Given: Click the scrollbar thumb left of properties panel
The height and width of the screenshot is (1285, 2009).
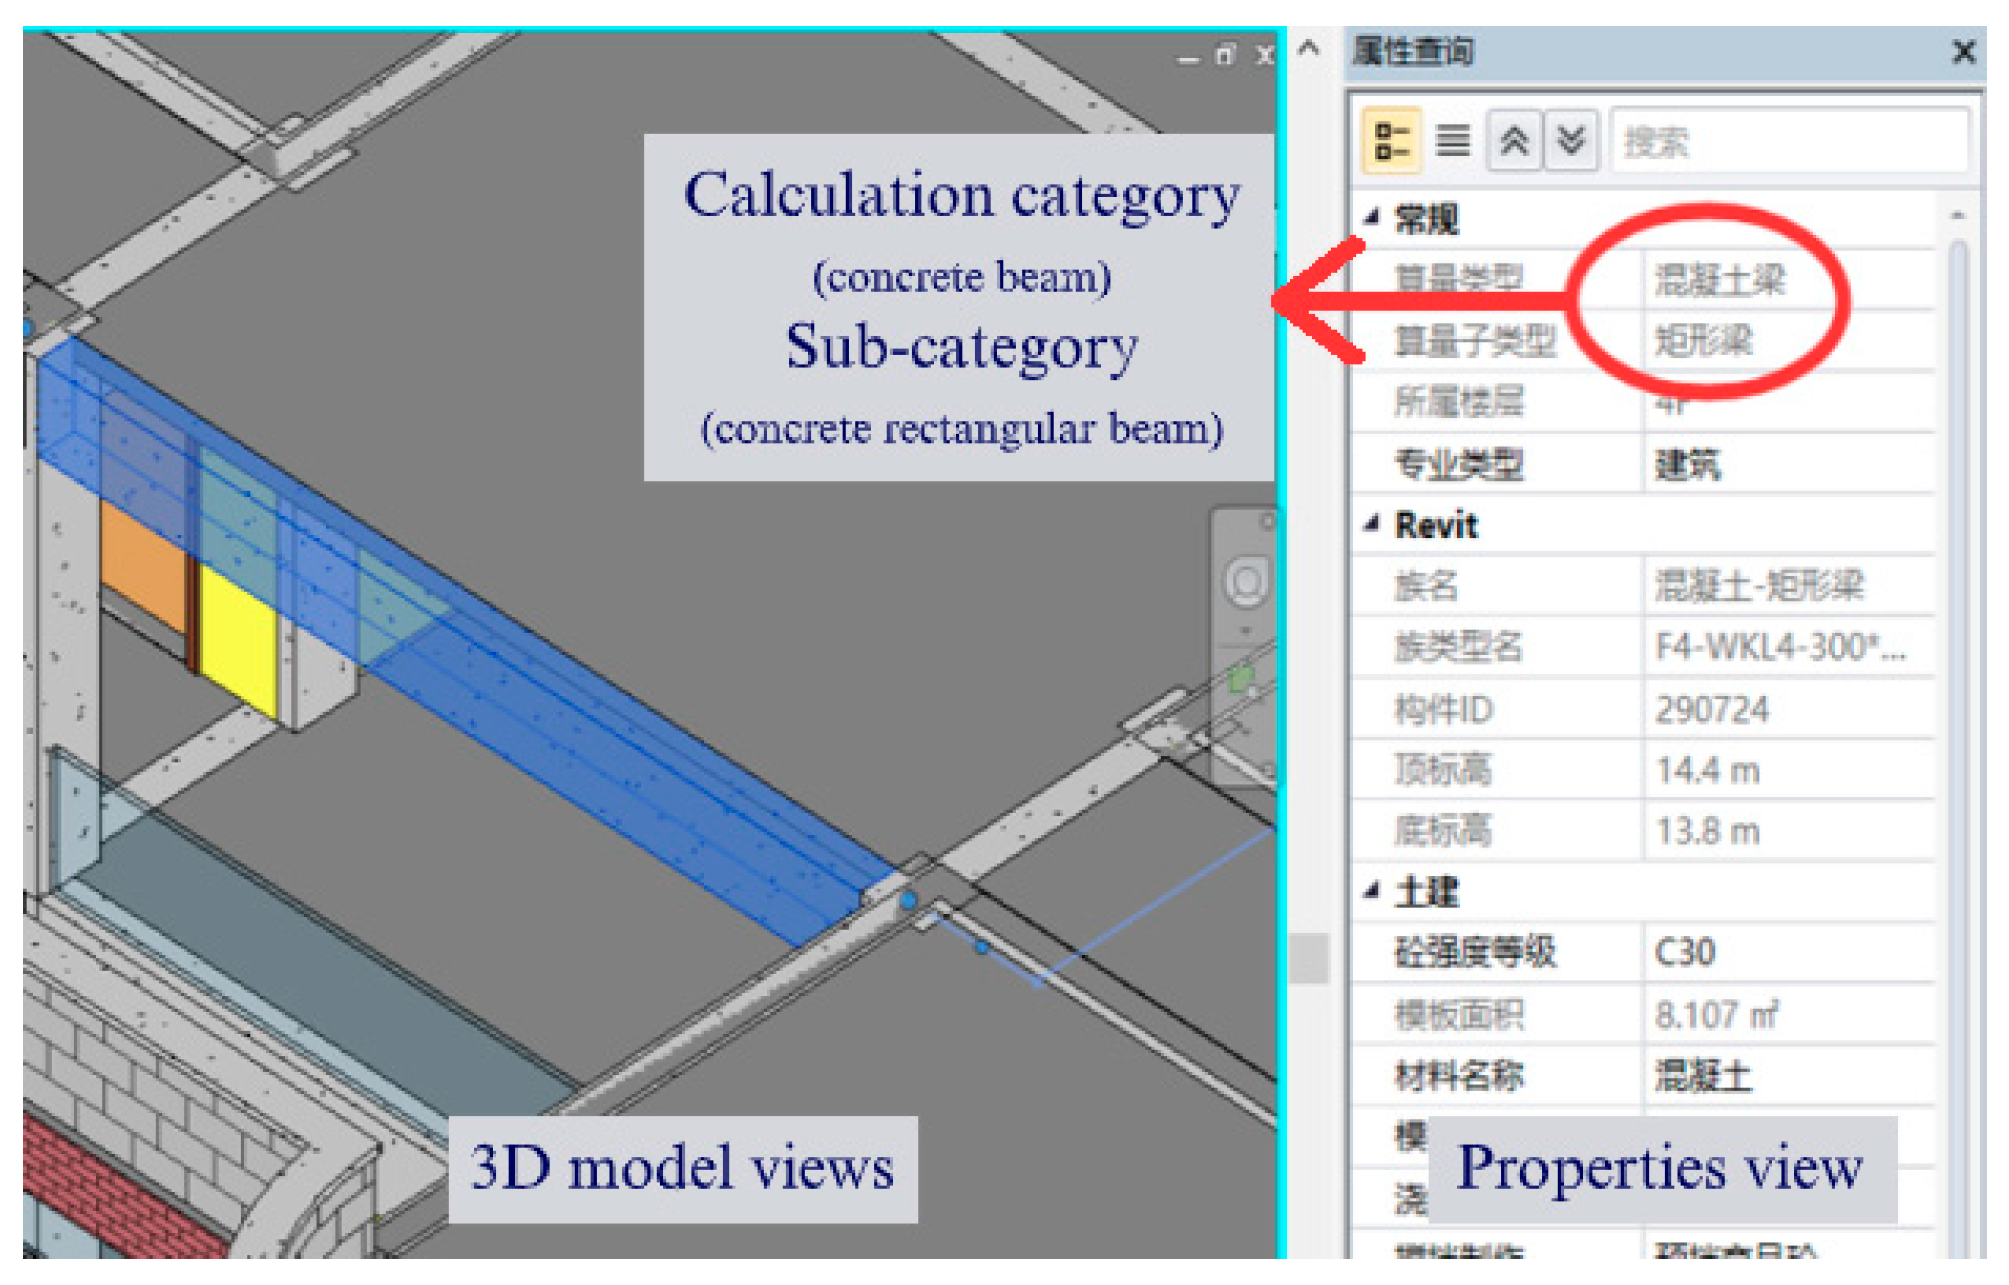Looking at the screenshot, I should click(x=1308, y=958).
